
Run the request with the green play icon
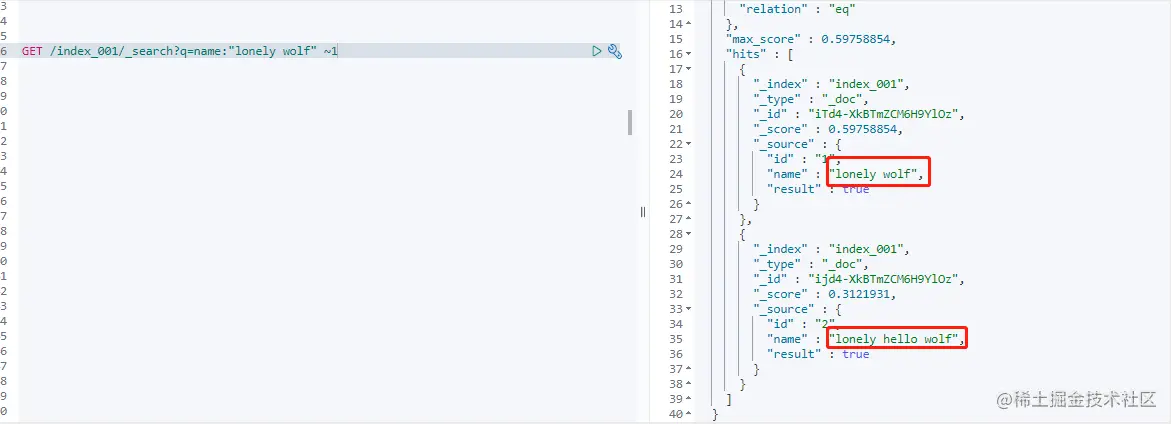click(596, 52)
